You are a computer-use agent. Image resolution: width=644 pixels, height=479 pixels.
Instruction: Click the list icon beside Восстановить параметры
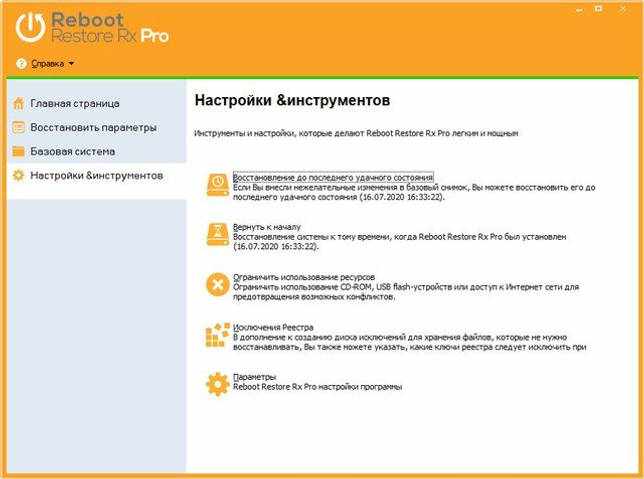click(18, 127)
